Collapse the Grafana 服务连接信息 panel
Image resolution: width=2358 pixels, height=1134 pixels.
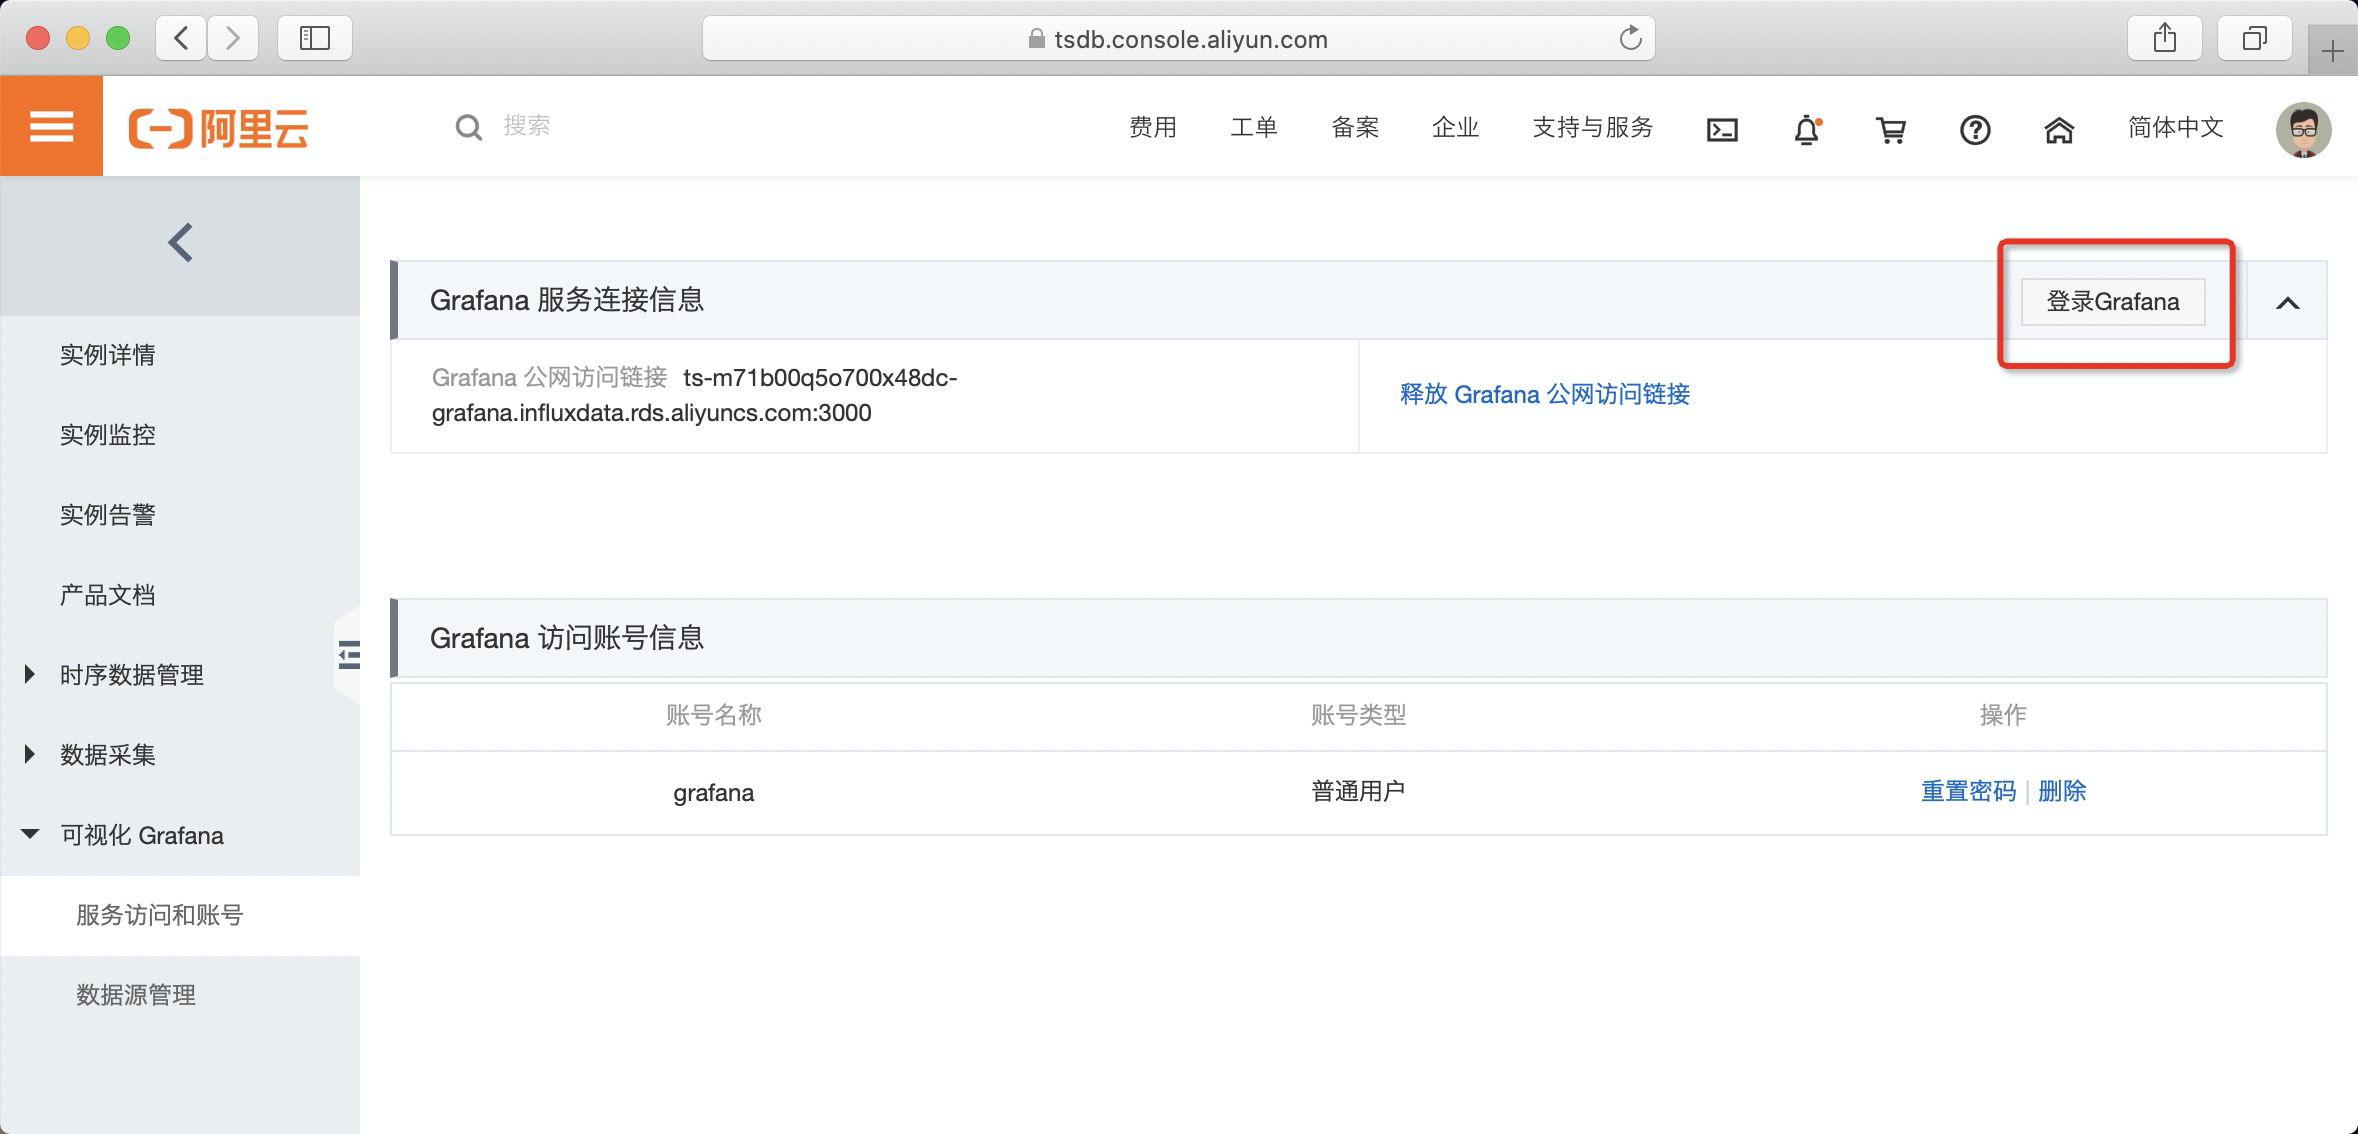(x=2288, y=302)
